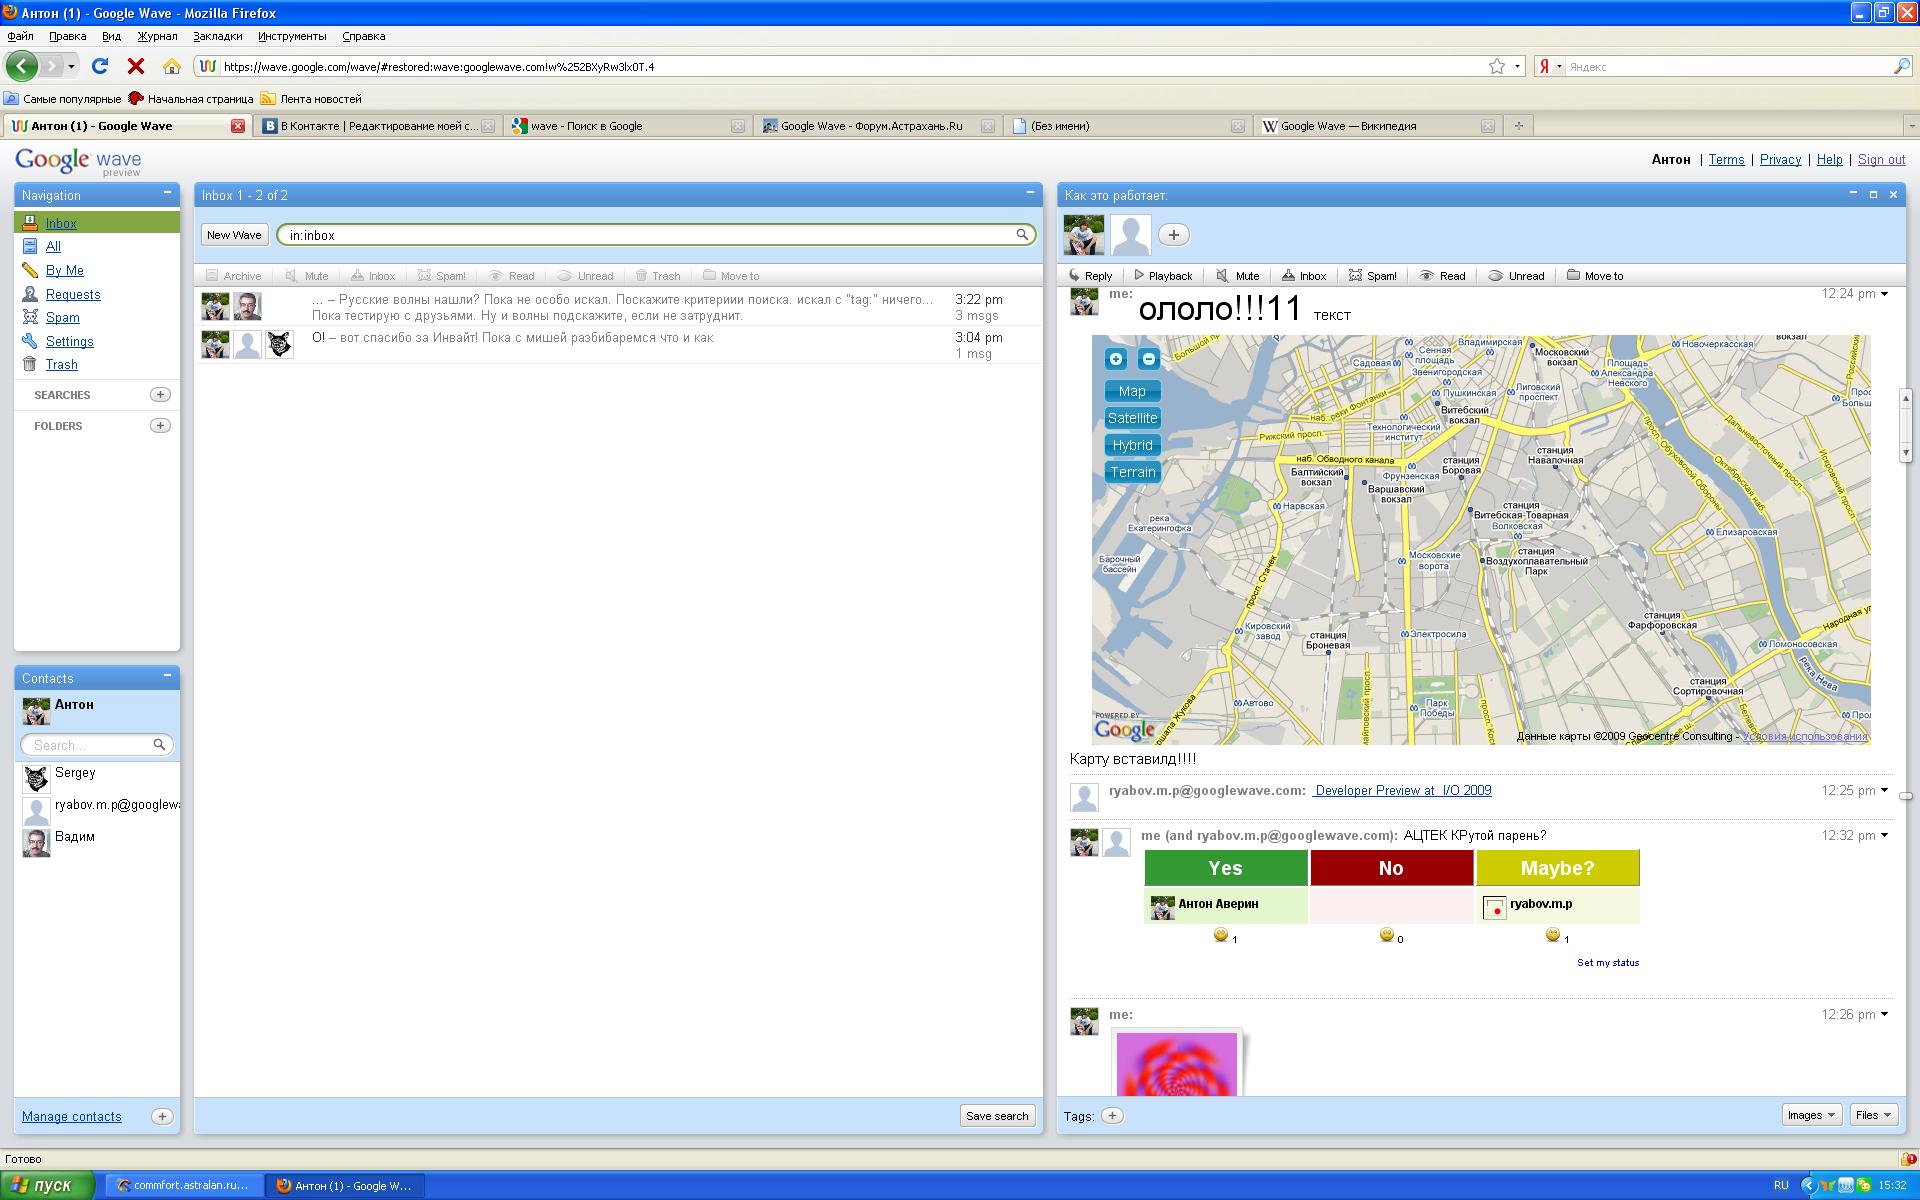Screen dimensions: 1920x1200
Task: Click Archive in the inbox toolbar
Action: pos(234,276)
